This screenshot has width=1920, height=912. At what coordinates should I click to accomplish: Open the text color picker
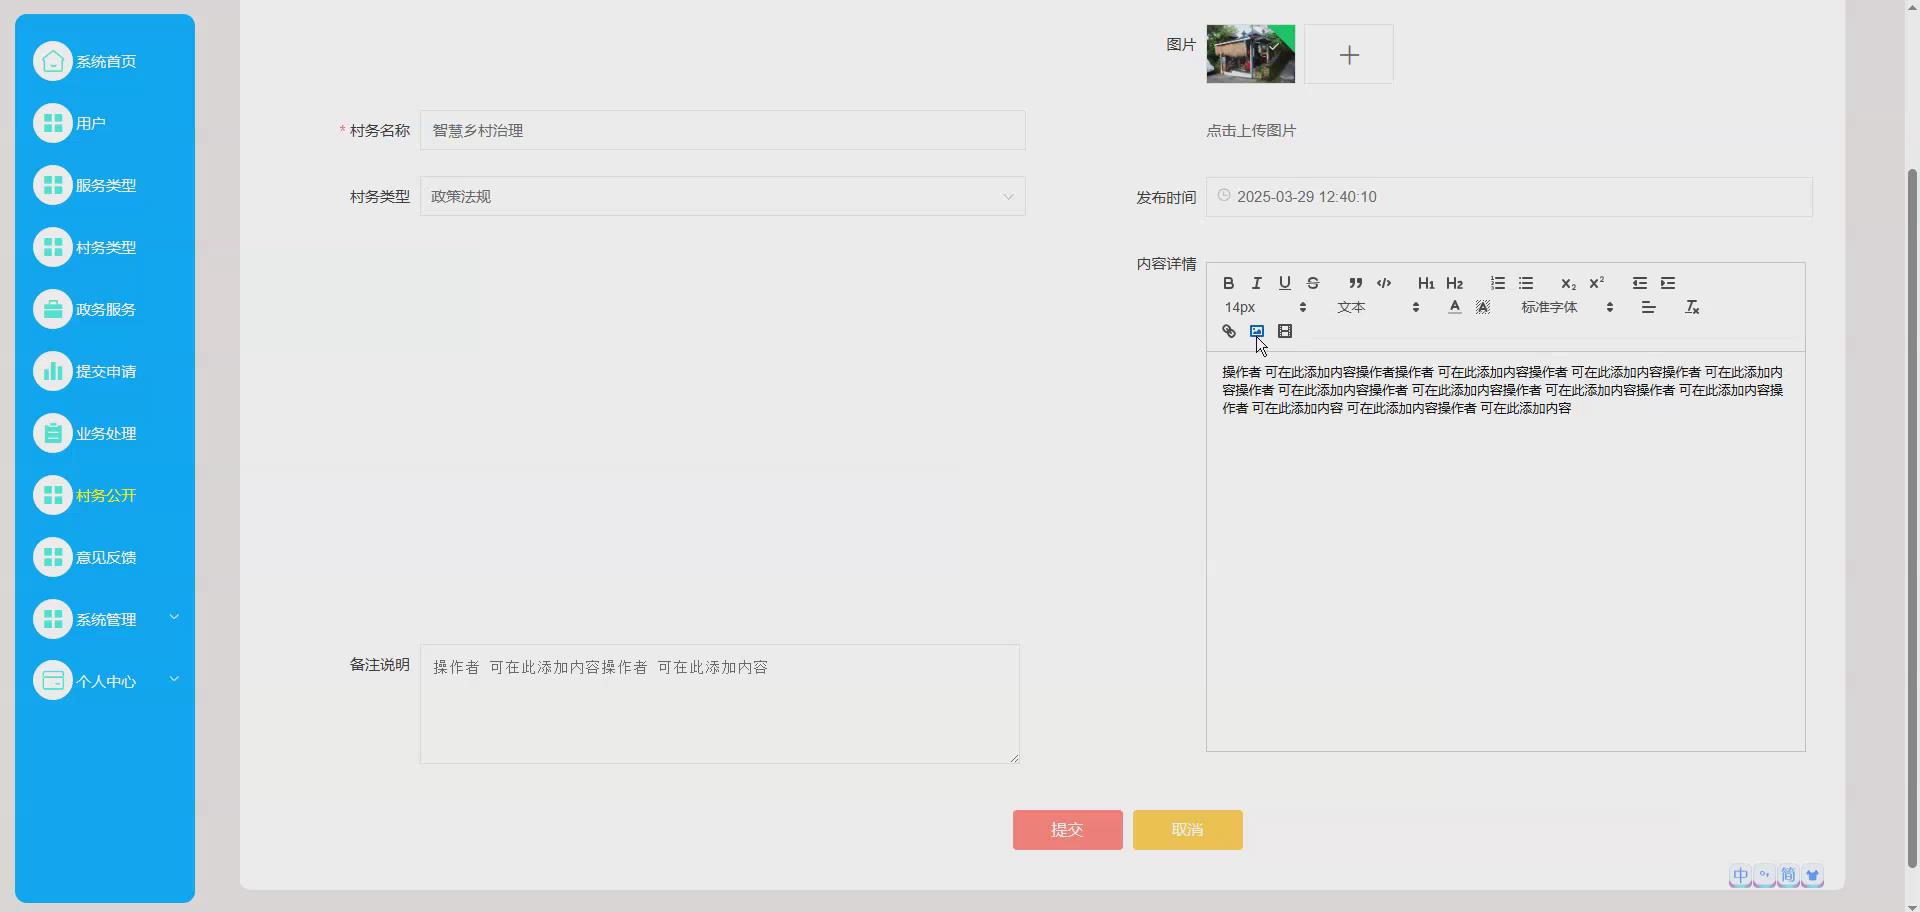pos(1454,307)
